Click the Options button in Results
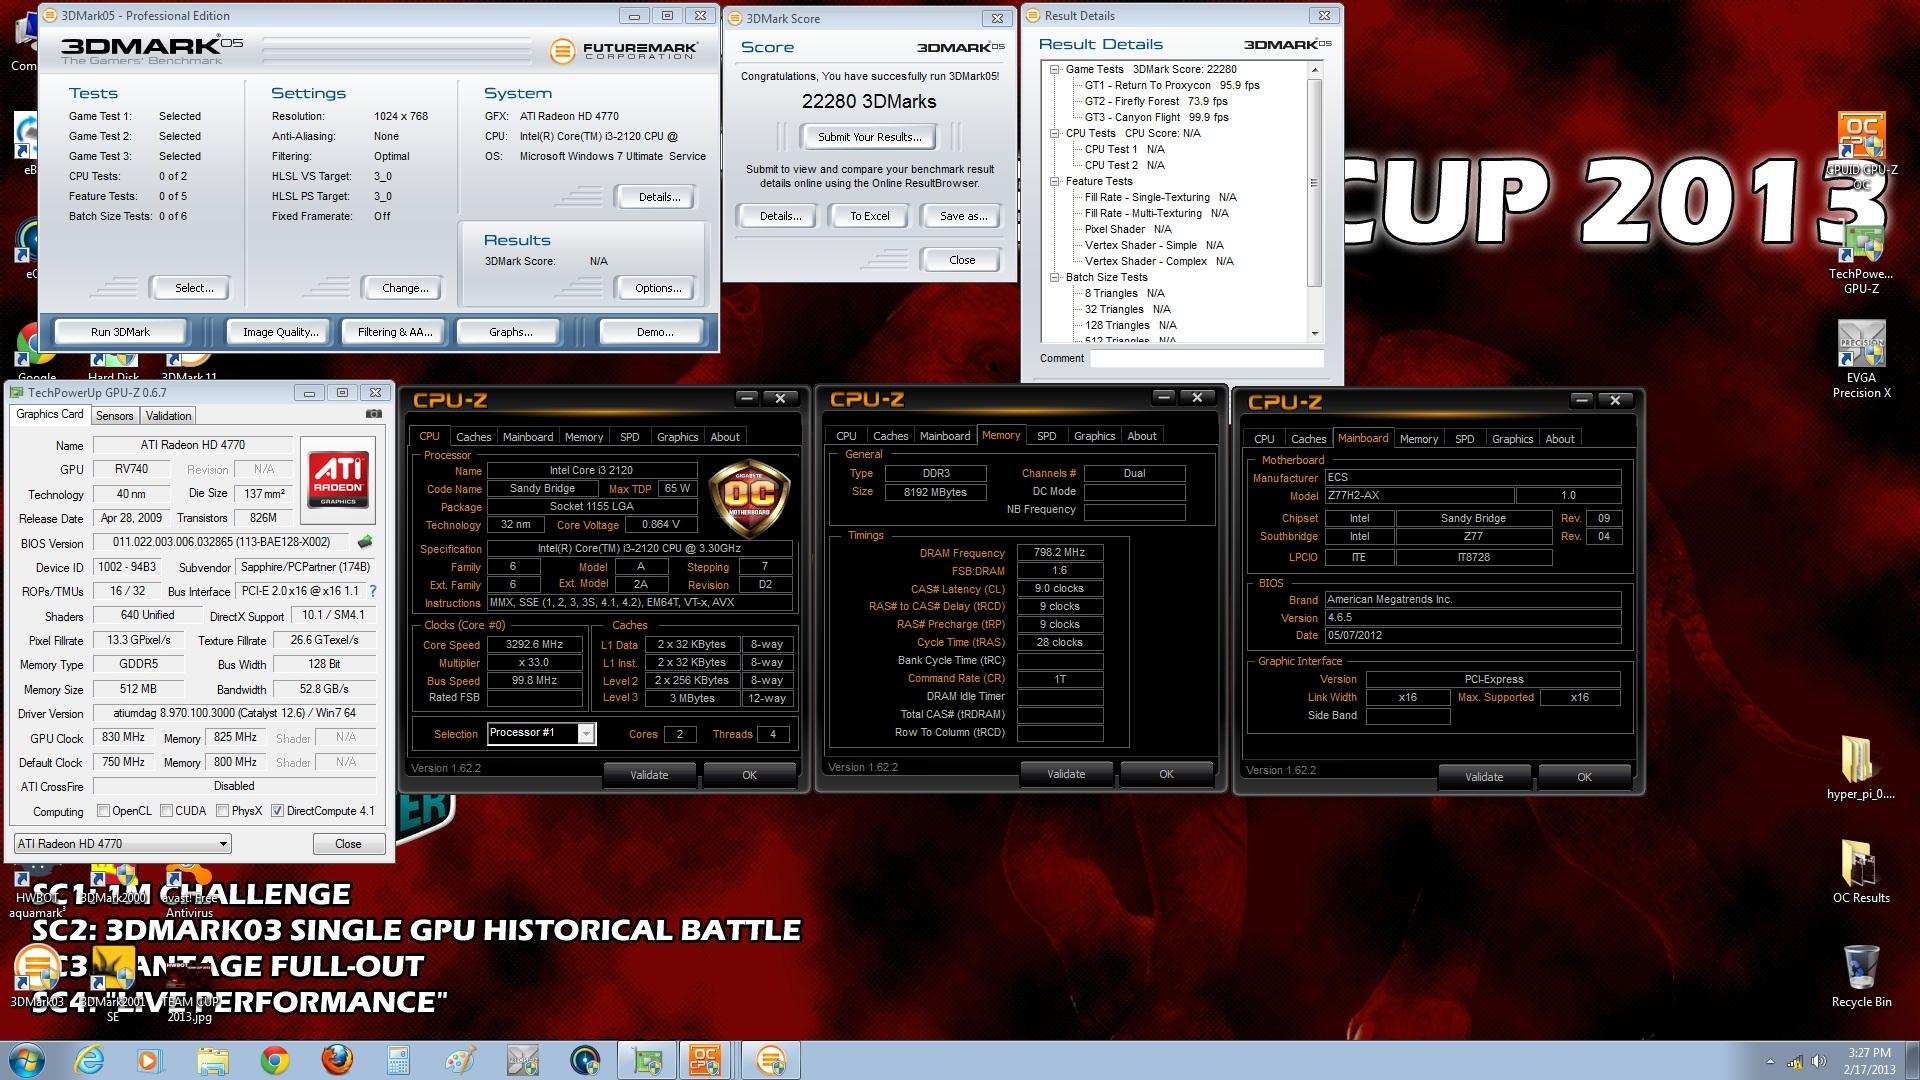The width and height of the screenshot is (1920, 1080). pos(657,288)
